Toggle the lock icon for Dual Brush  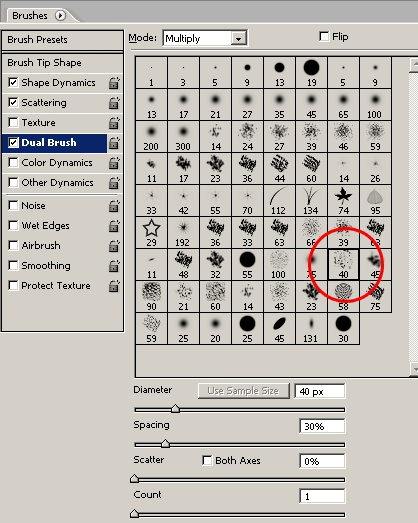(x=114, y=143)
